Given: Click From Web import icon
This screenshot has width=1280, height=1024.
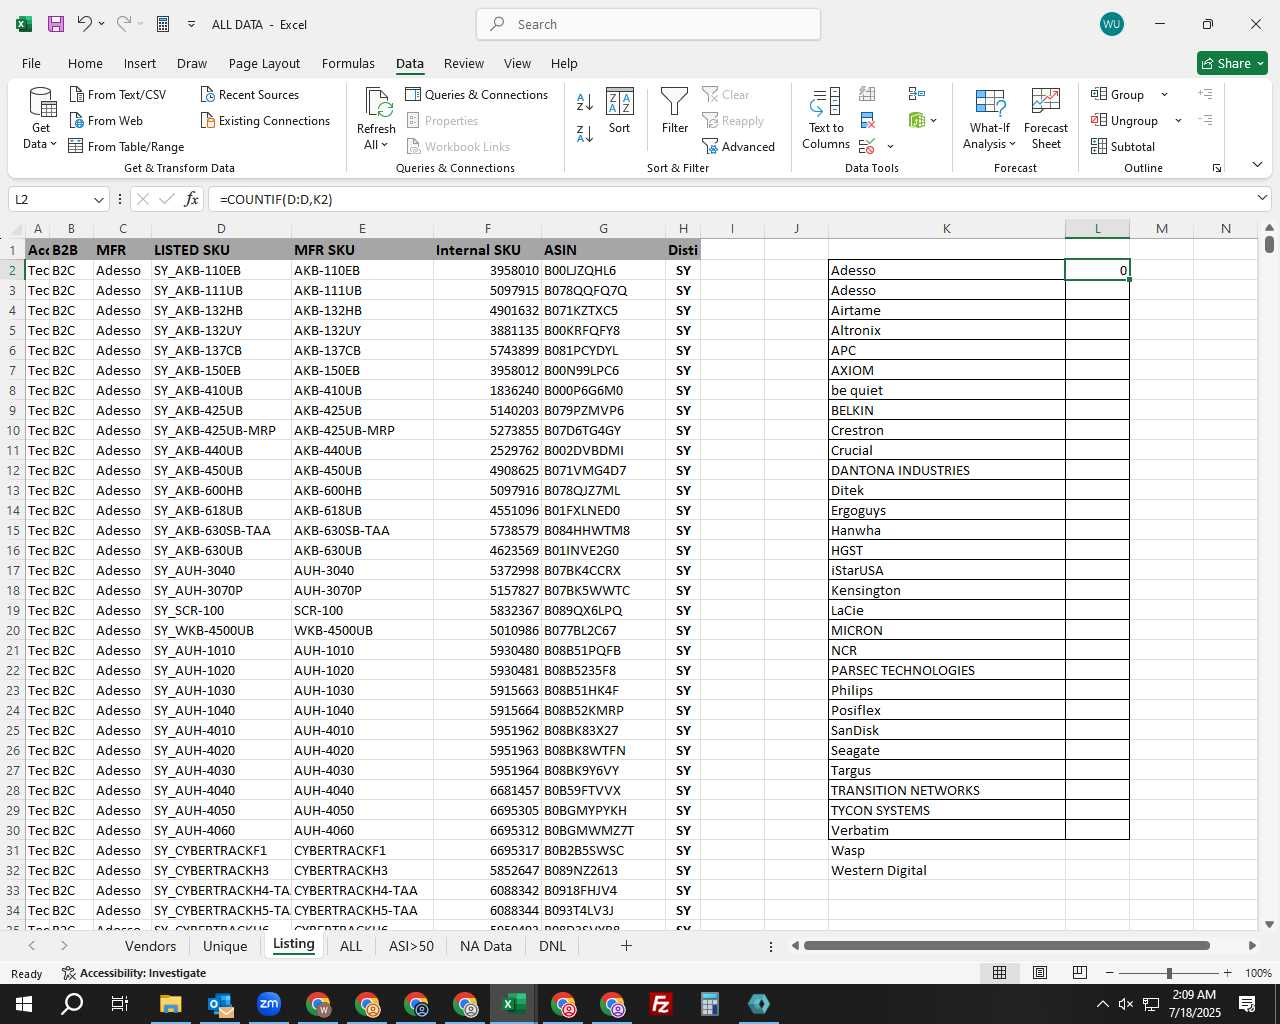Looking at the screenshot, I should [77, 120].
